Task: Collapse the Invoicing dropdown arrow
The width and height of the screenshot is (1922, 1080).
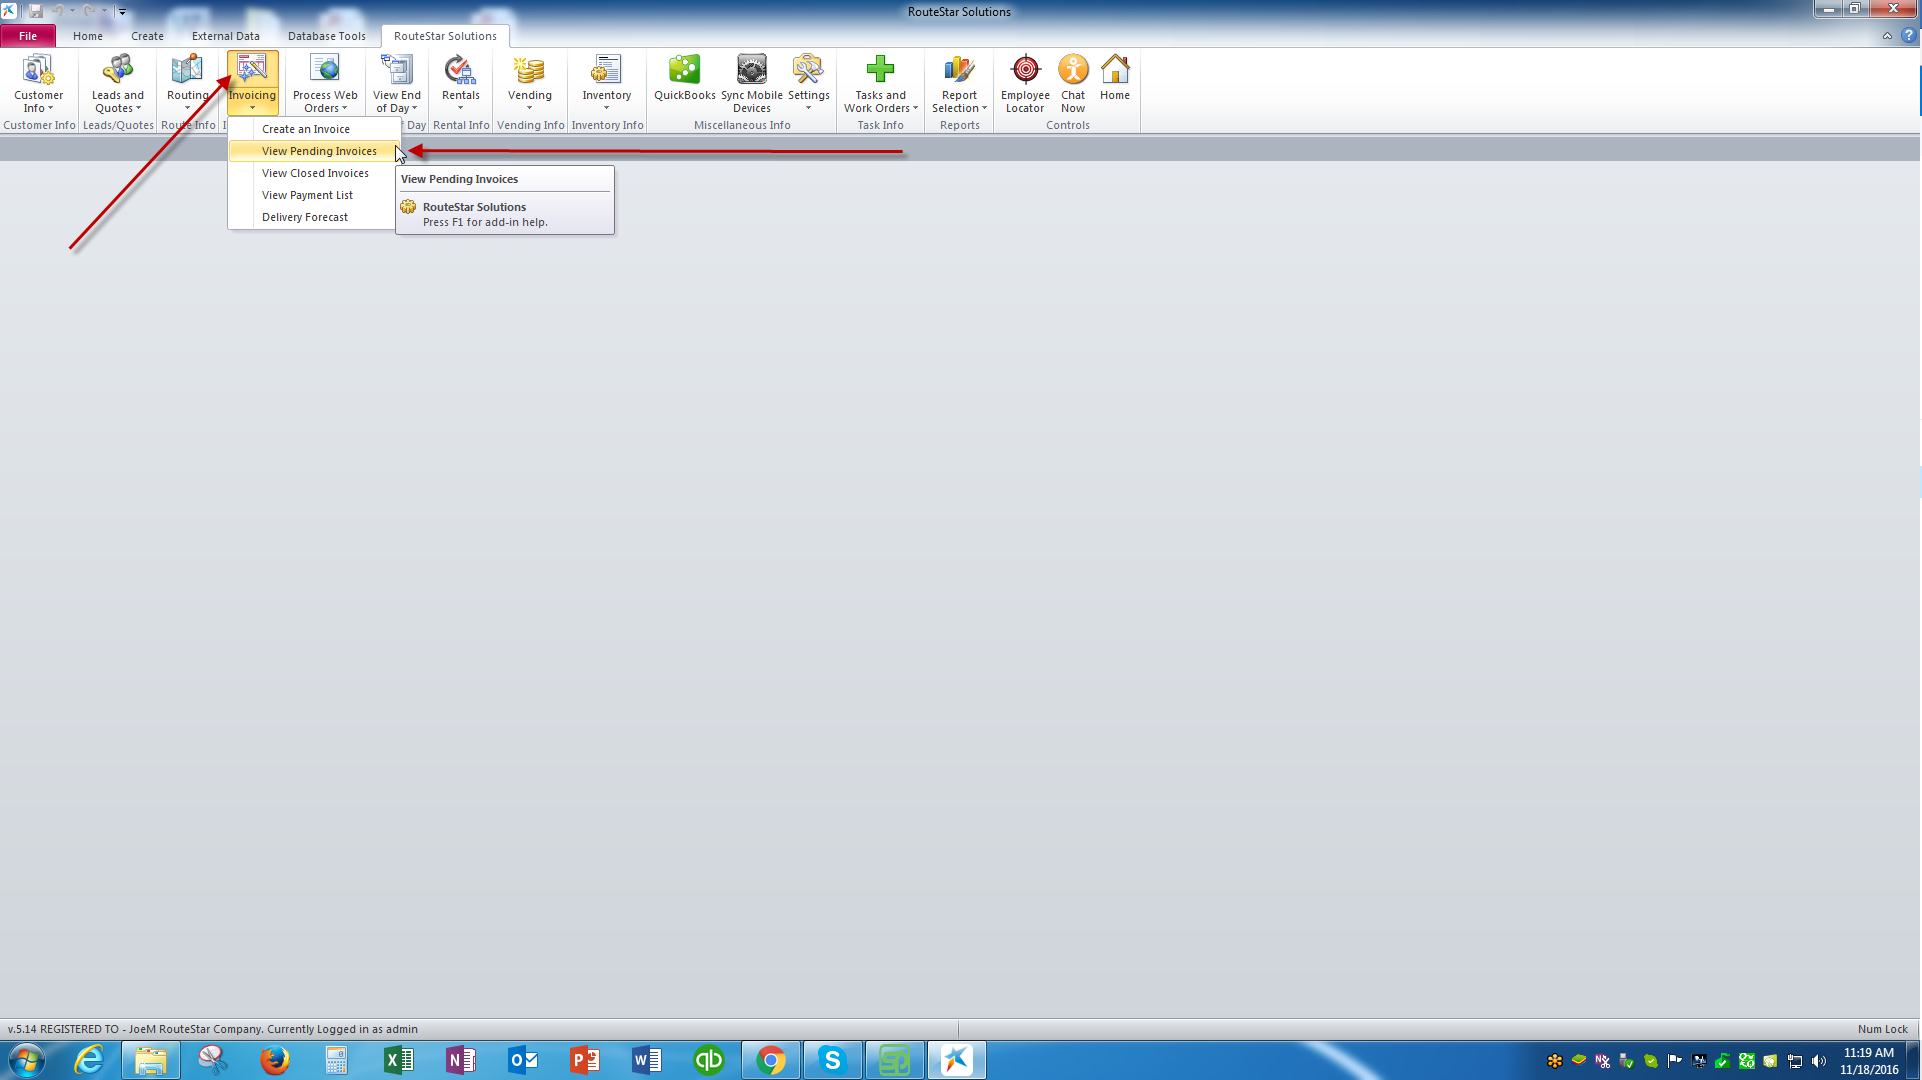Action: 252,108
